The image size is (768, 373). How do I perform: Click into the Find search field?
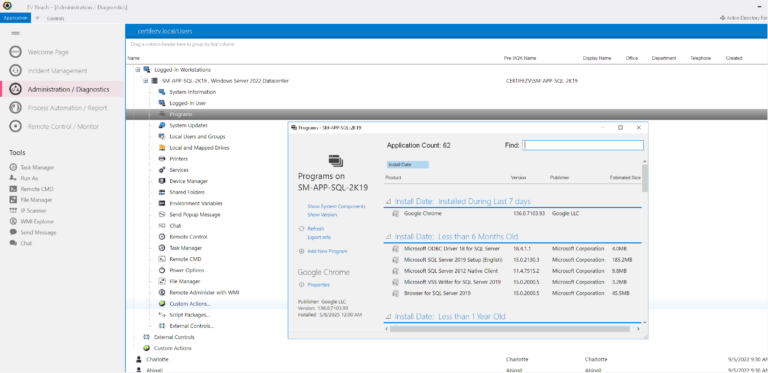pyautogui.click(x=583, y=145)
